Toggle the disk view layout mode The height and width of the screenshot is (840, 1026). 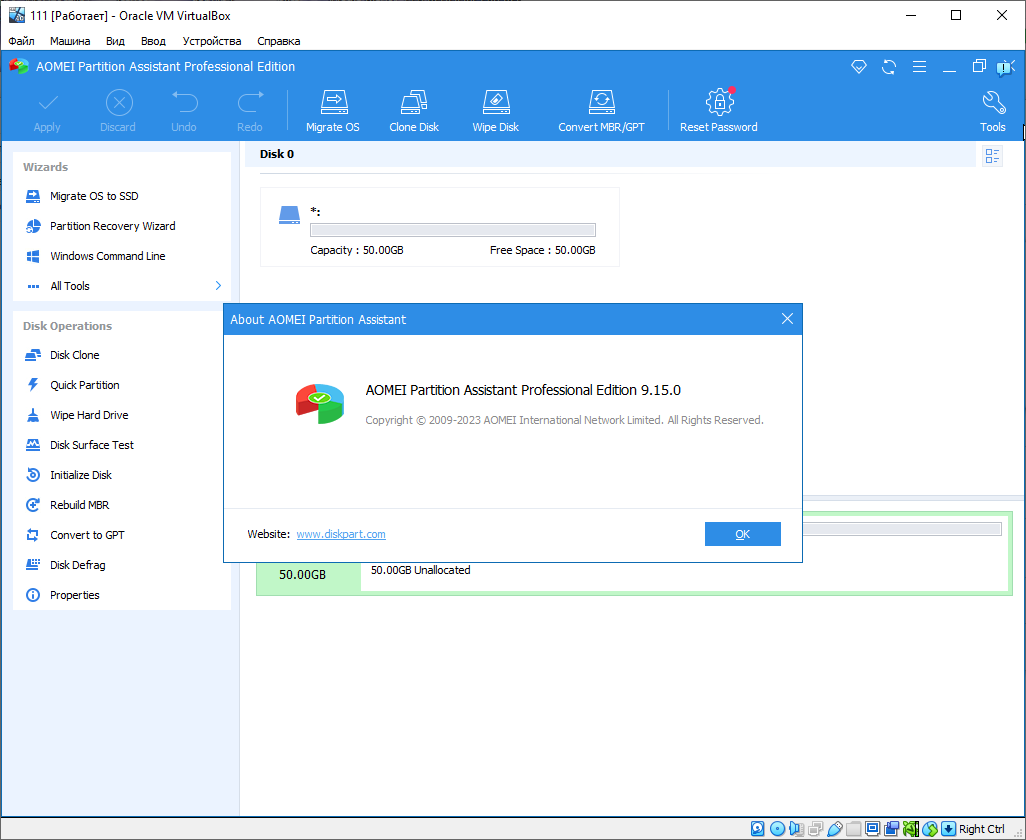coord(991,155)
